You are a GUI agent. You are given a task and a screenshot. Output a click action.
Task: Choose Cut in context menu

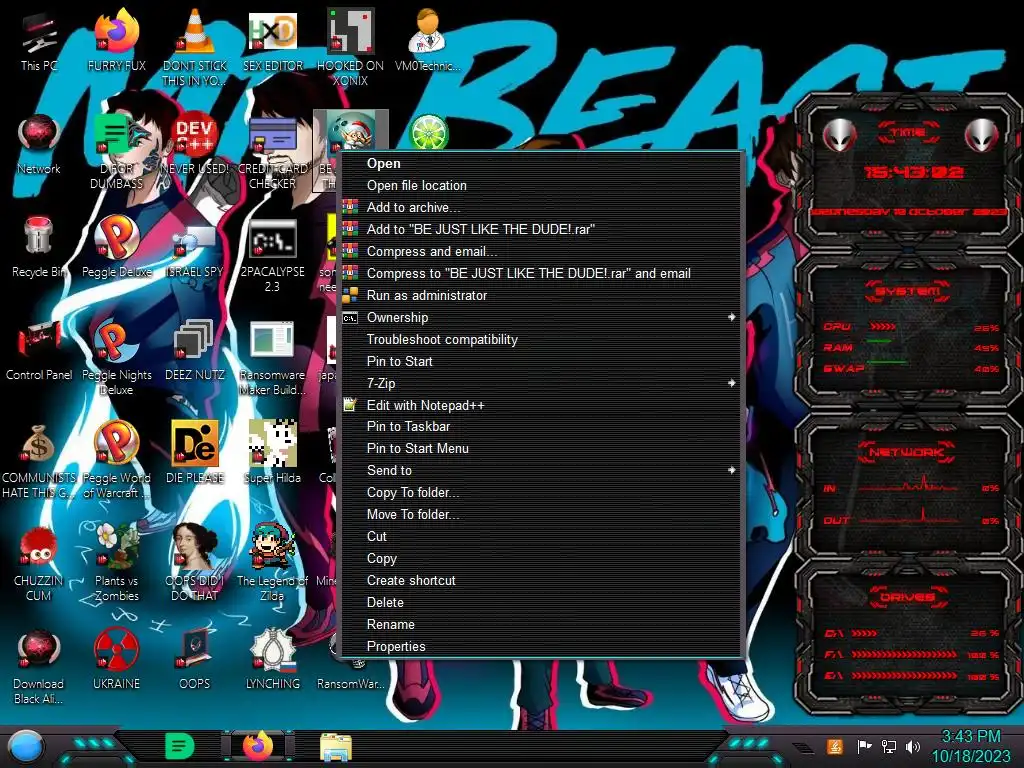click(x=541, y=536)
